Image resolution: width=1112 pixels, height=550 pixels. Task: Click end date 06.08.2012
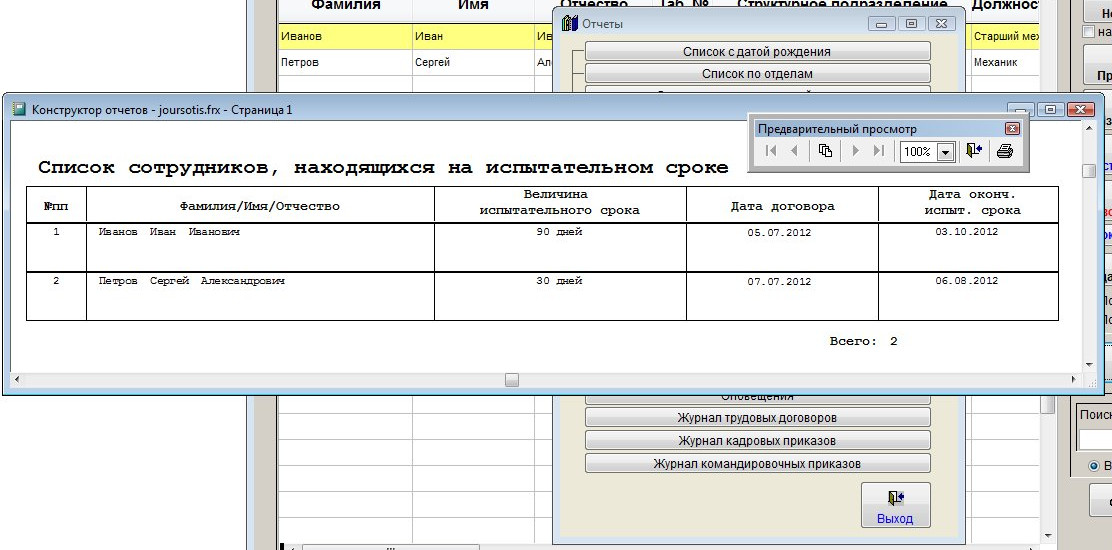[967, 281]
